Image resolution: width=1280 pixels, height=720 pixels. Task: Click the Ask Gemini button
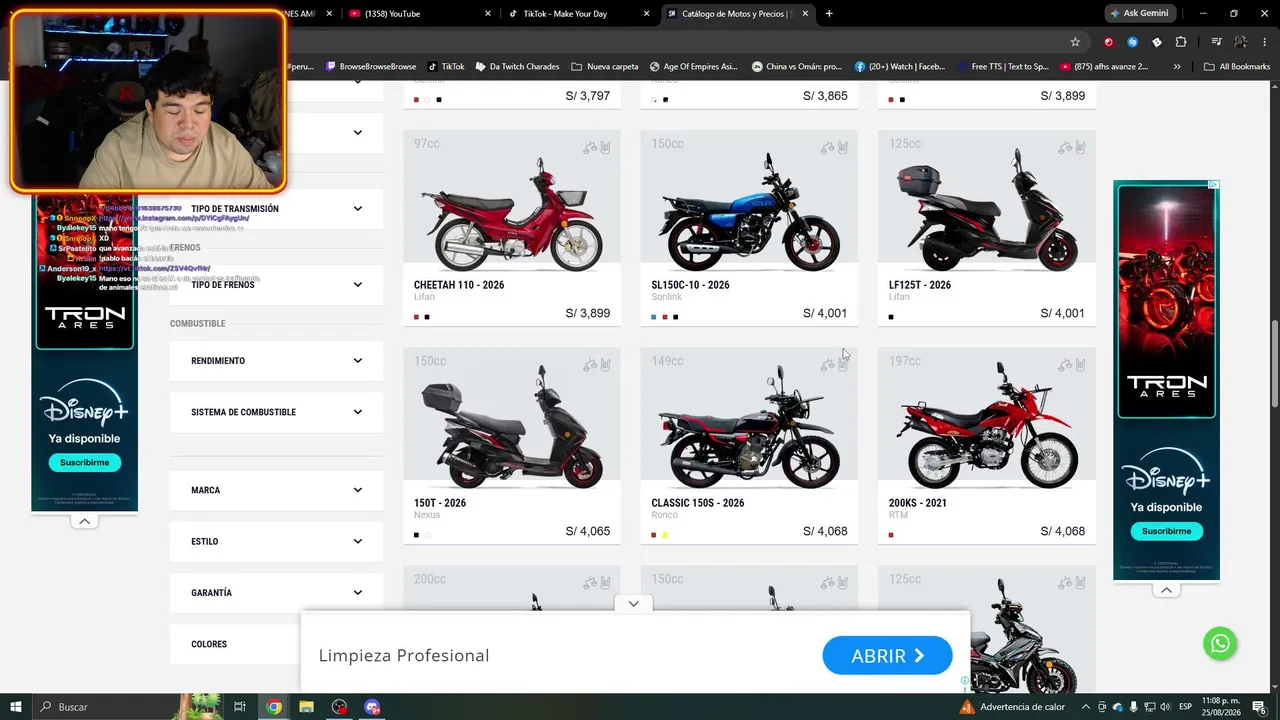(x=1139, y=13)
